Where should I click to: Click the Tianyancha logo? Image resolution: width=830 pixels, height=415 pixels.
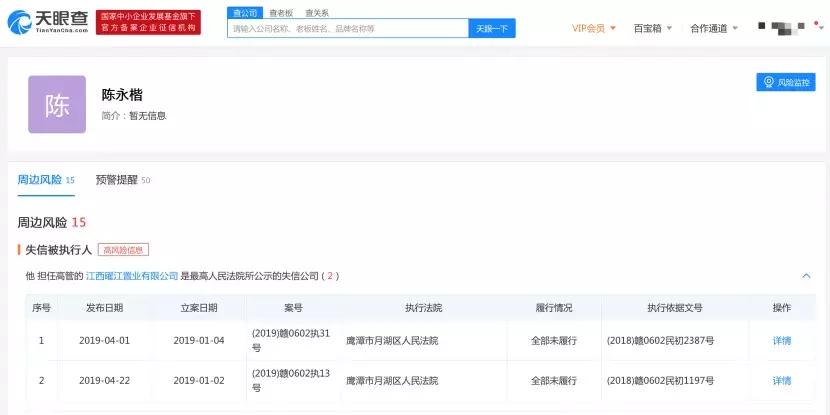point(48,22)
